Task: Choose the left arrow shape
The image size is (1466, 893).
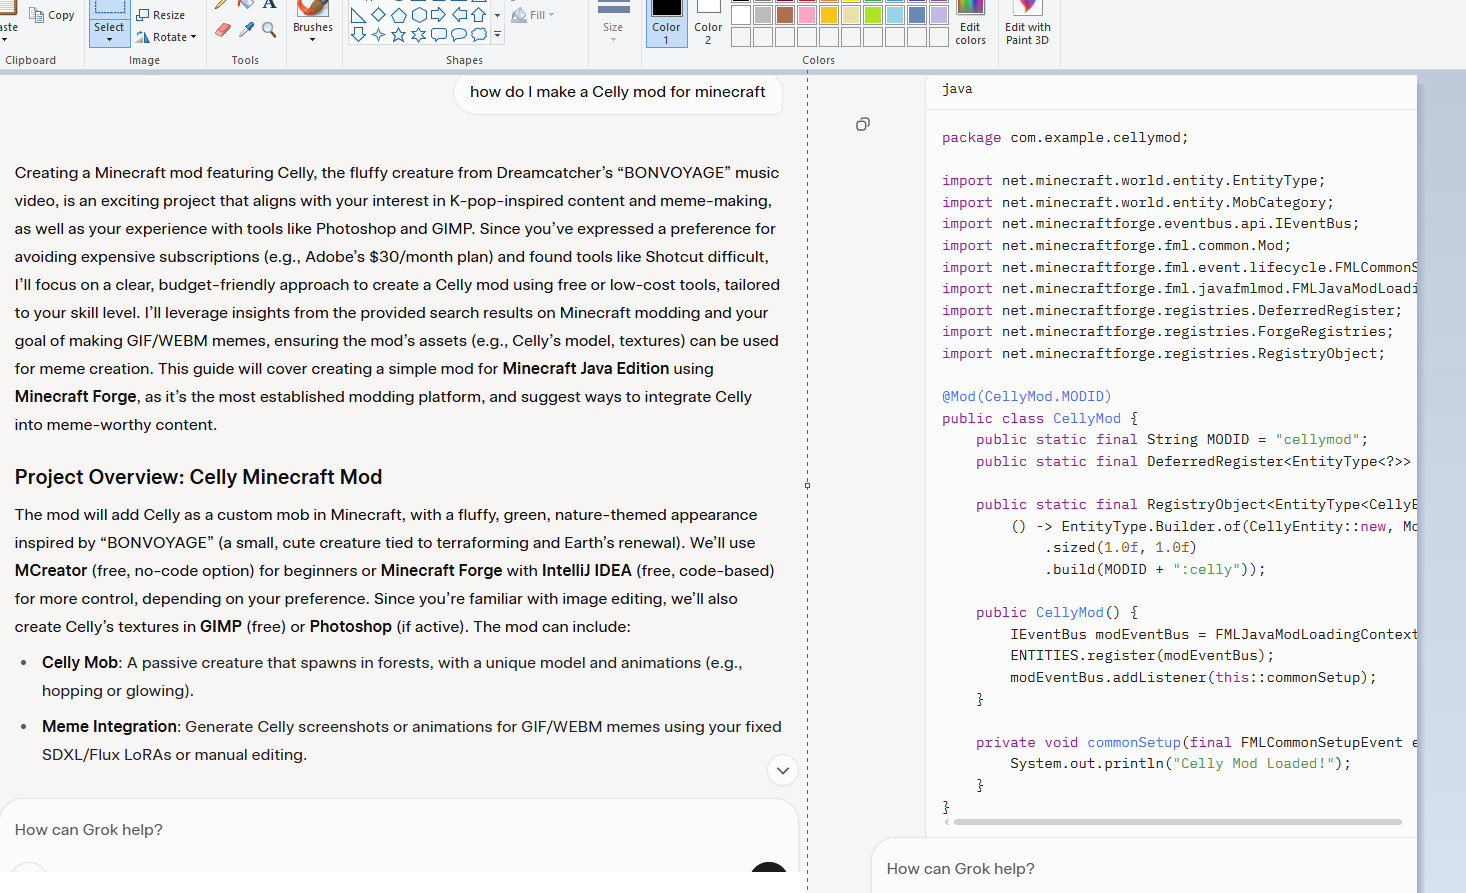Action: (459, 15)
